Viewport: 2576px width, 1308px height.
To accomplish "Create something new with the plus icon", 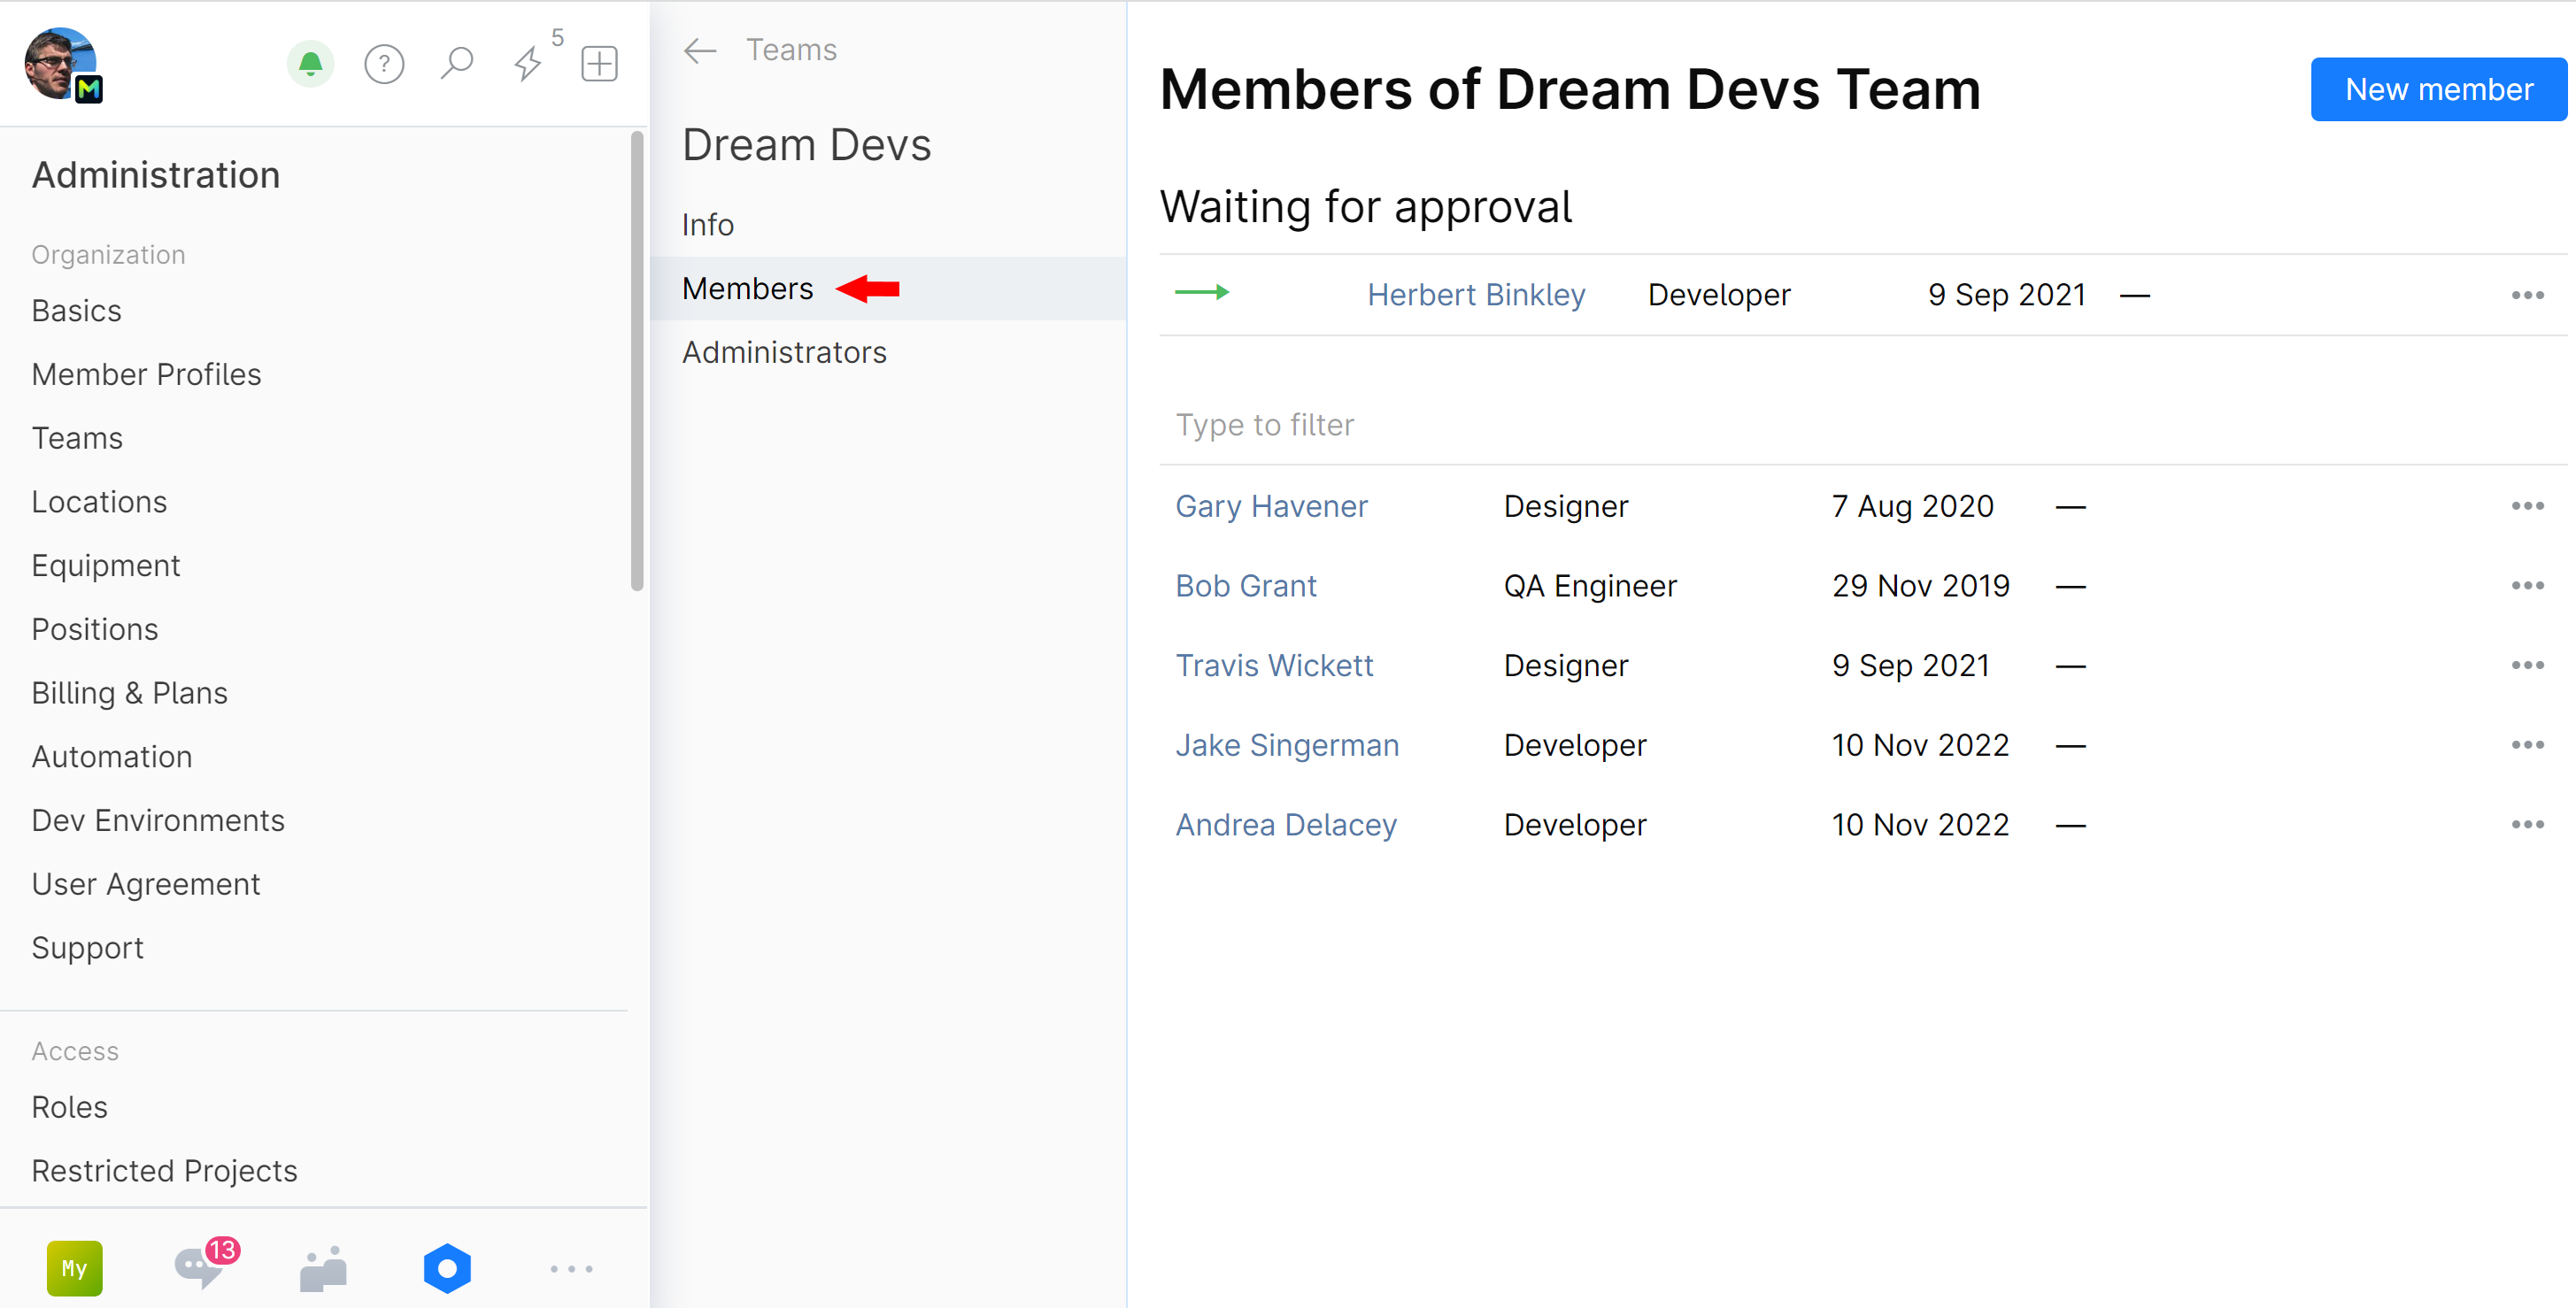I will coord(598,63).
